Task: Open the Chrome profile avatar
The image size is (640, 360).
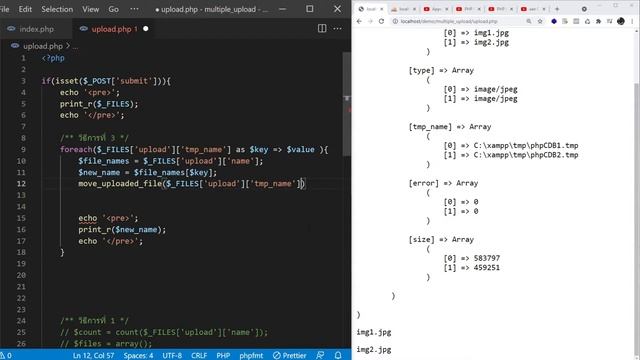Action: pos(621,21)
